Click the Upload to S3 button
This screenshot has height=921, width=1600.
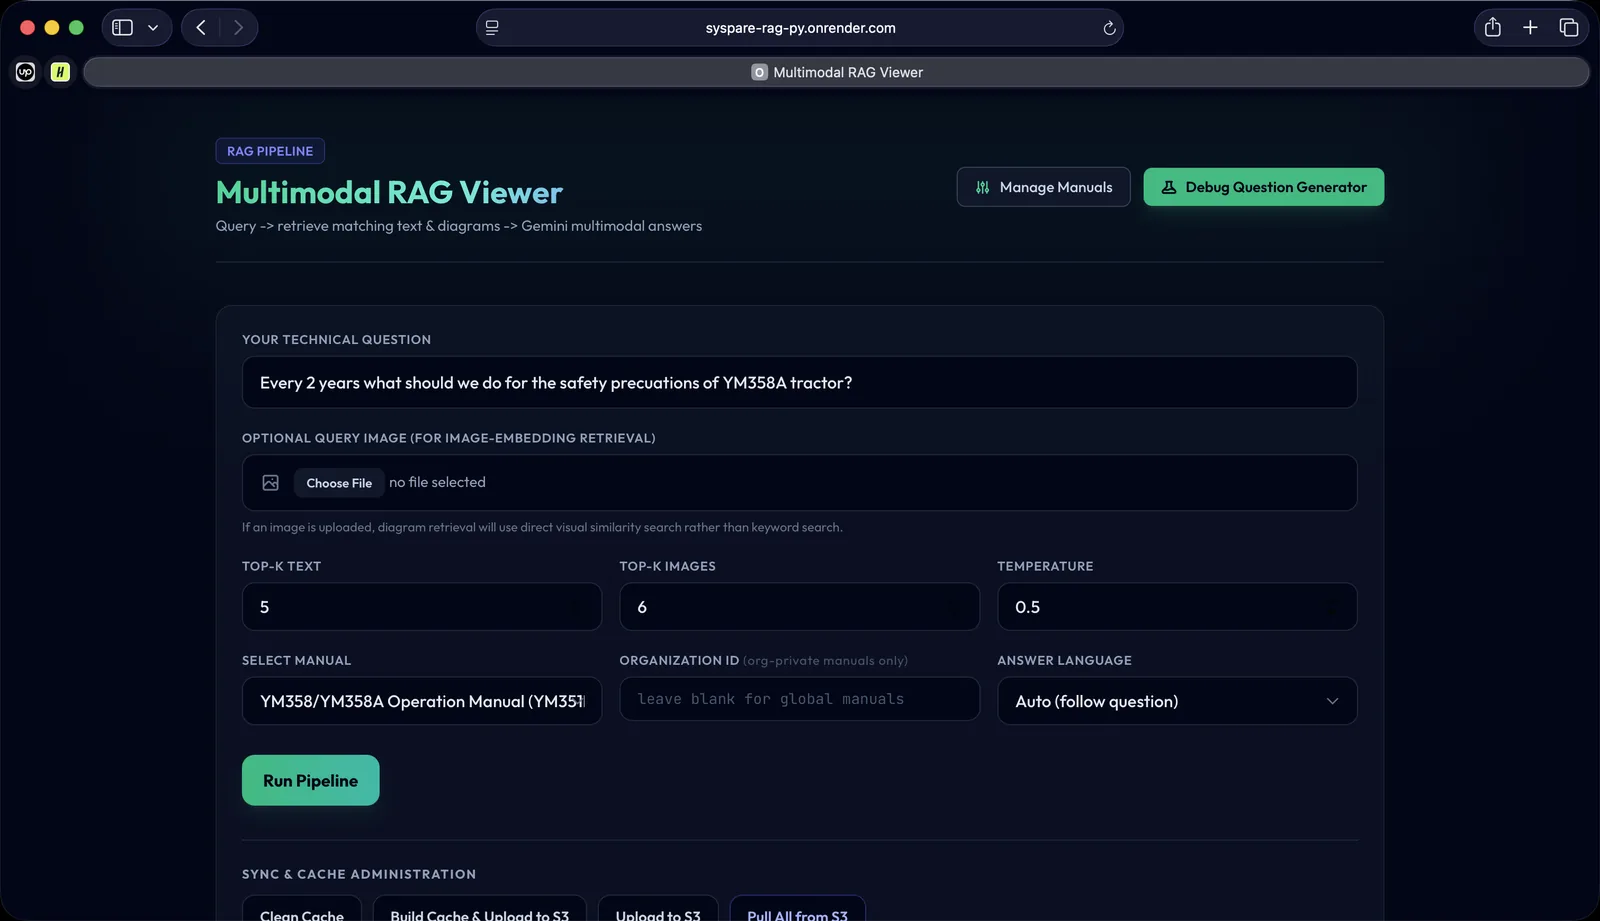tap(658, 910)
